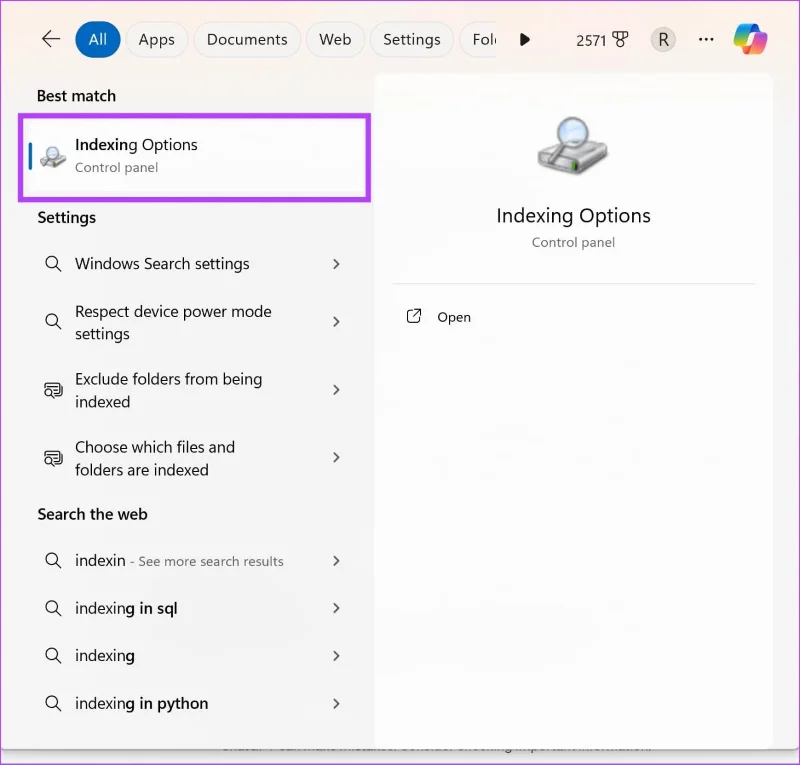Image resolution: width=800 pixels, height=765 pixels.
Task: Expand Exclude folders from being indexed chevron
Action: pyautogui.click(x=336, y=390)
